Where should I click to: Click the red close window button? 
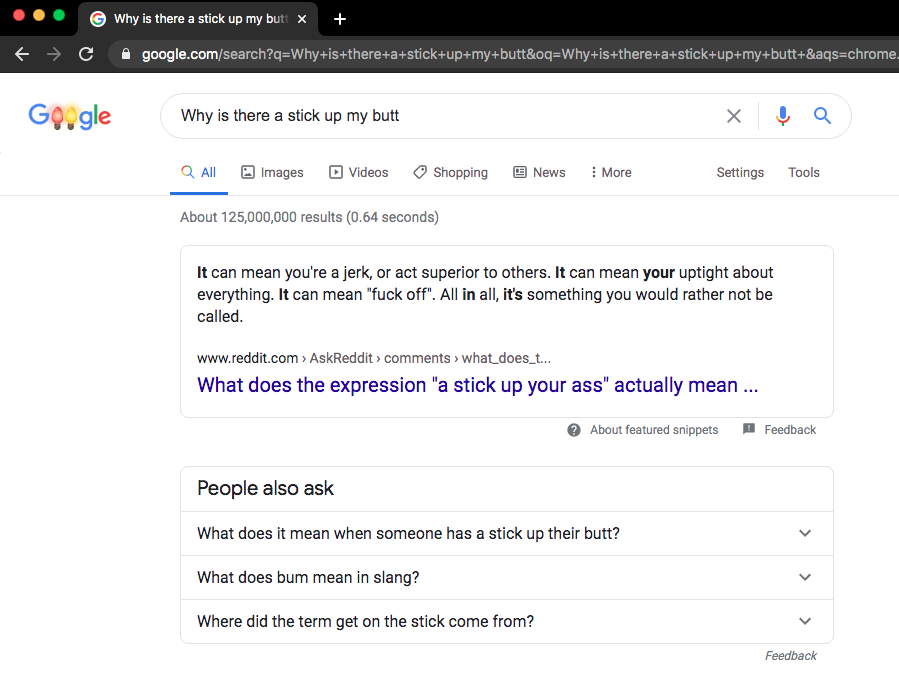(19, 15)
